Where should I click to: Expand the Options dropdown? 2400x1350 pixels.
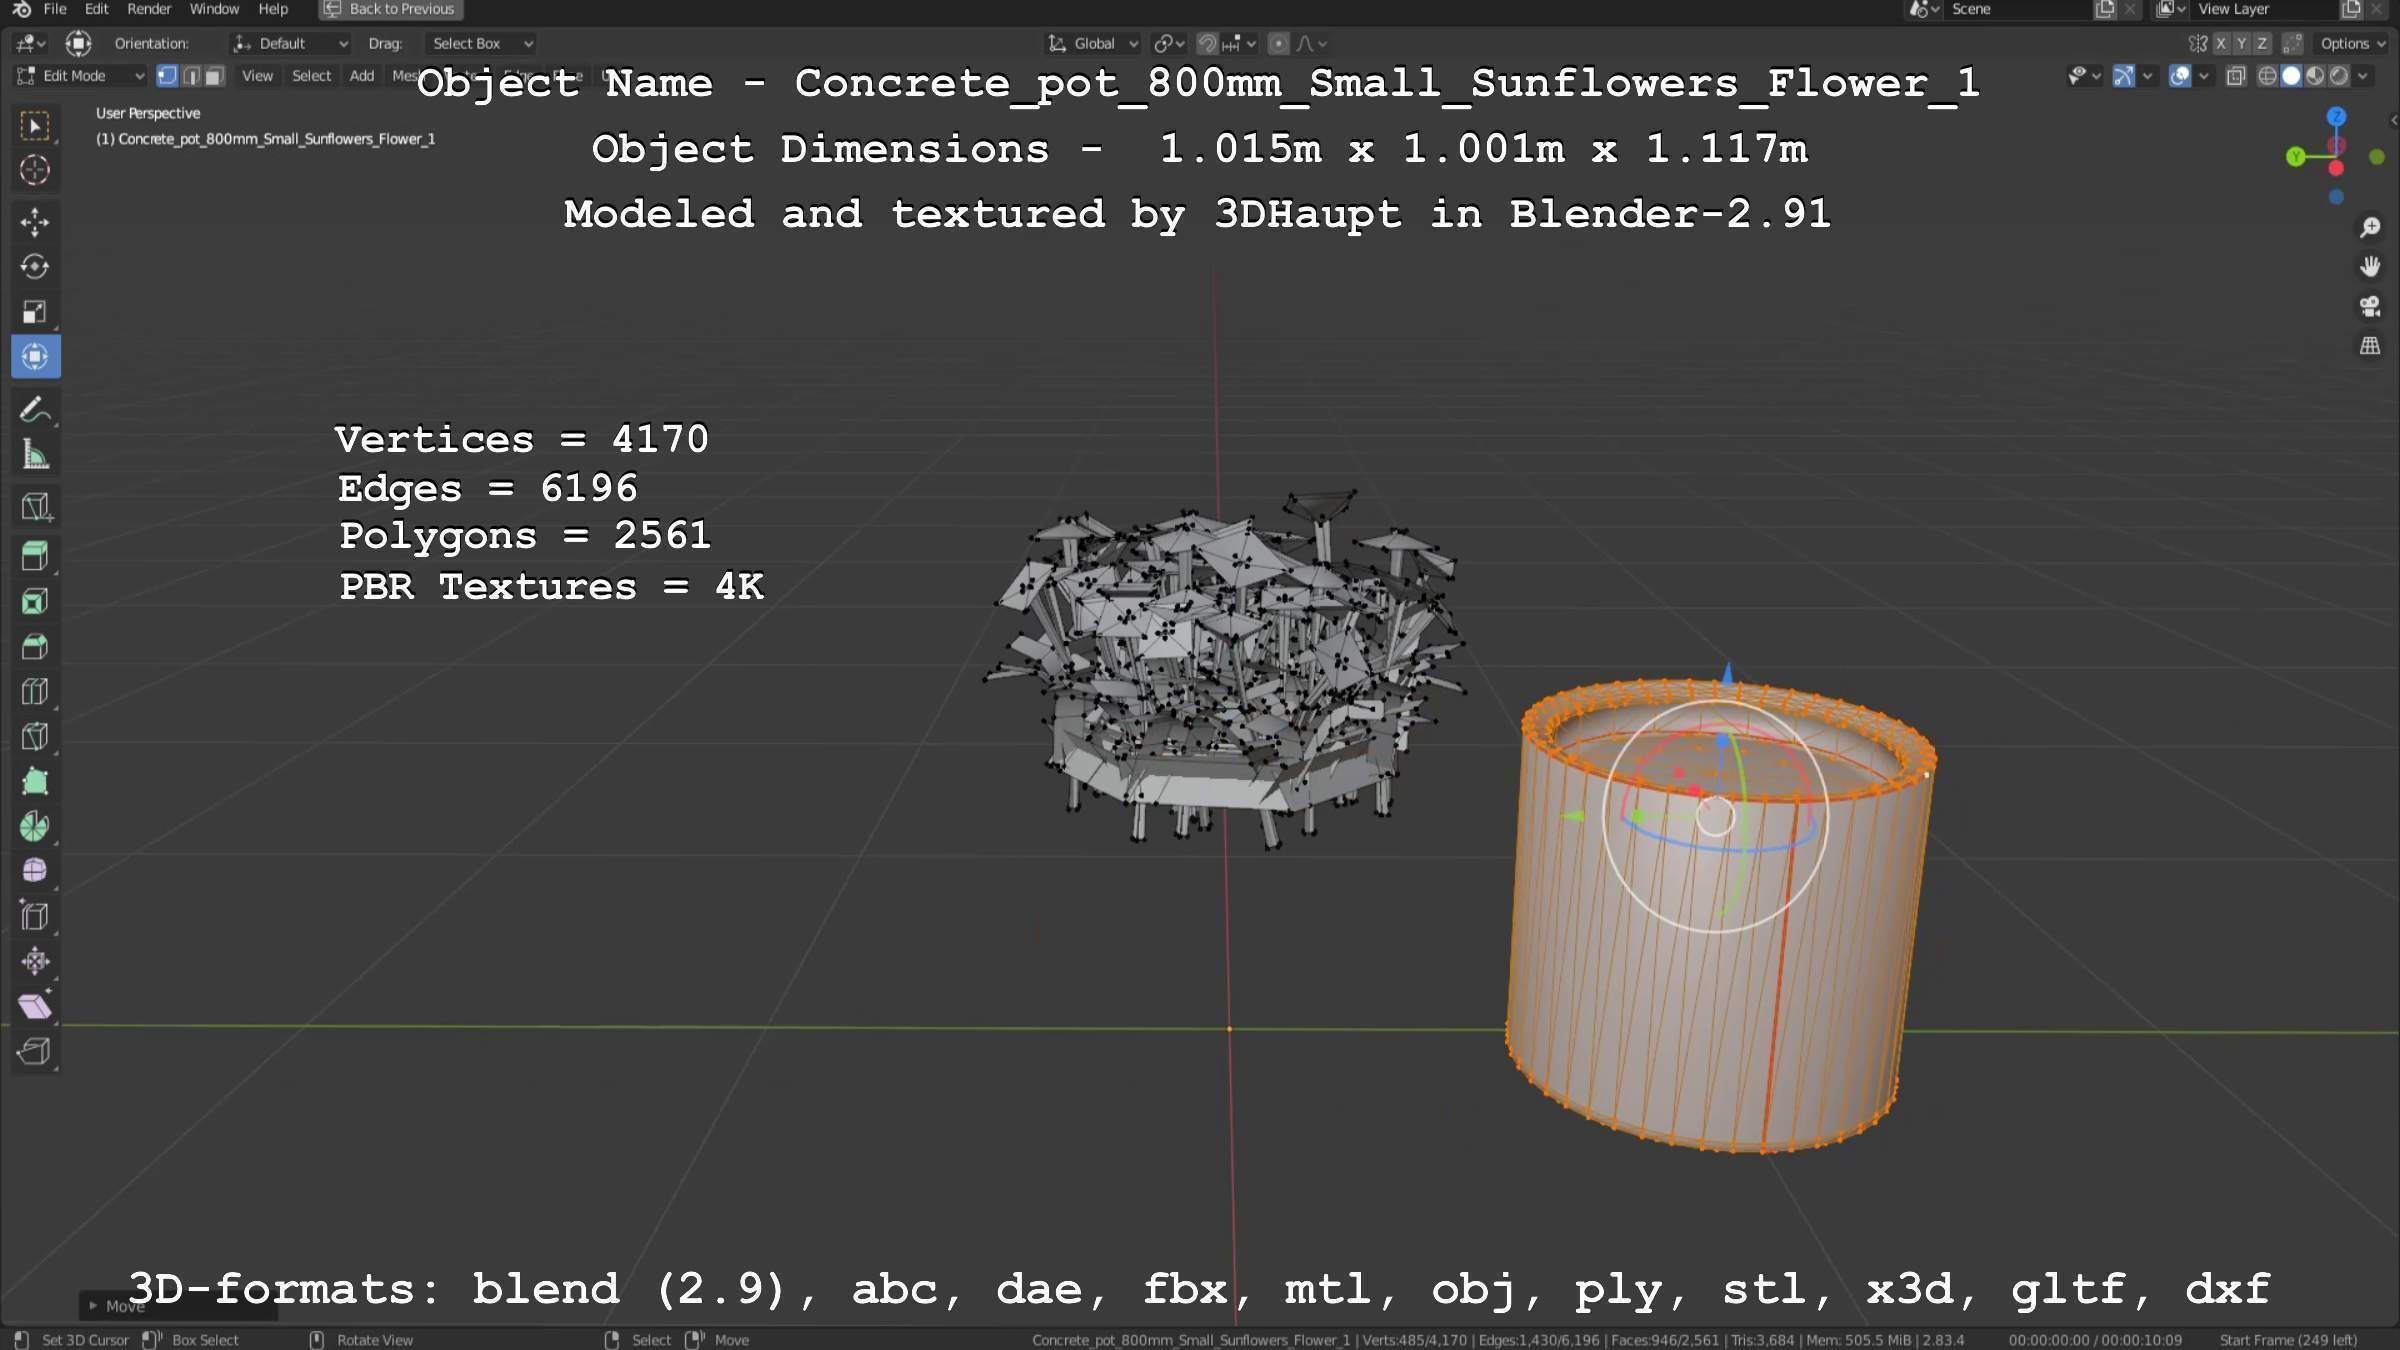[x=2352, y=44]
